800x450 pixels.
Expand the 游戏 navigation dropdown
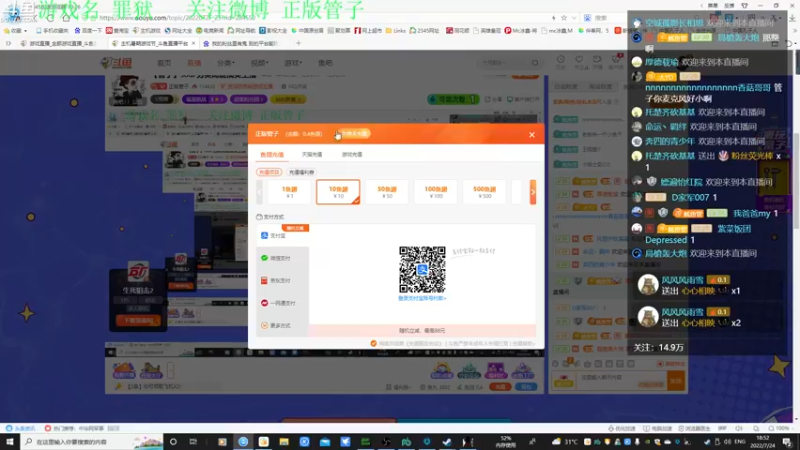click(x=293, y=63)
